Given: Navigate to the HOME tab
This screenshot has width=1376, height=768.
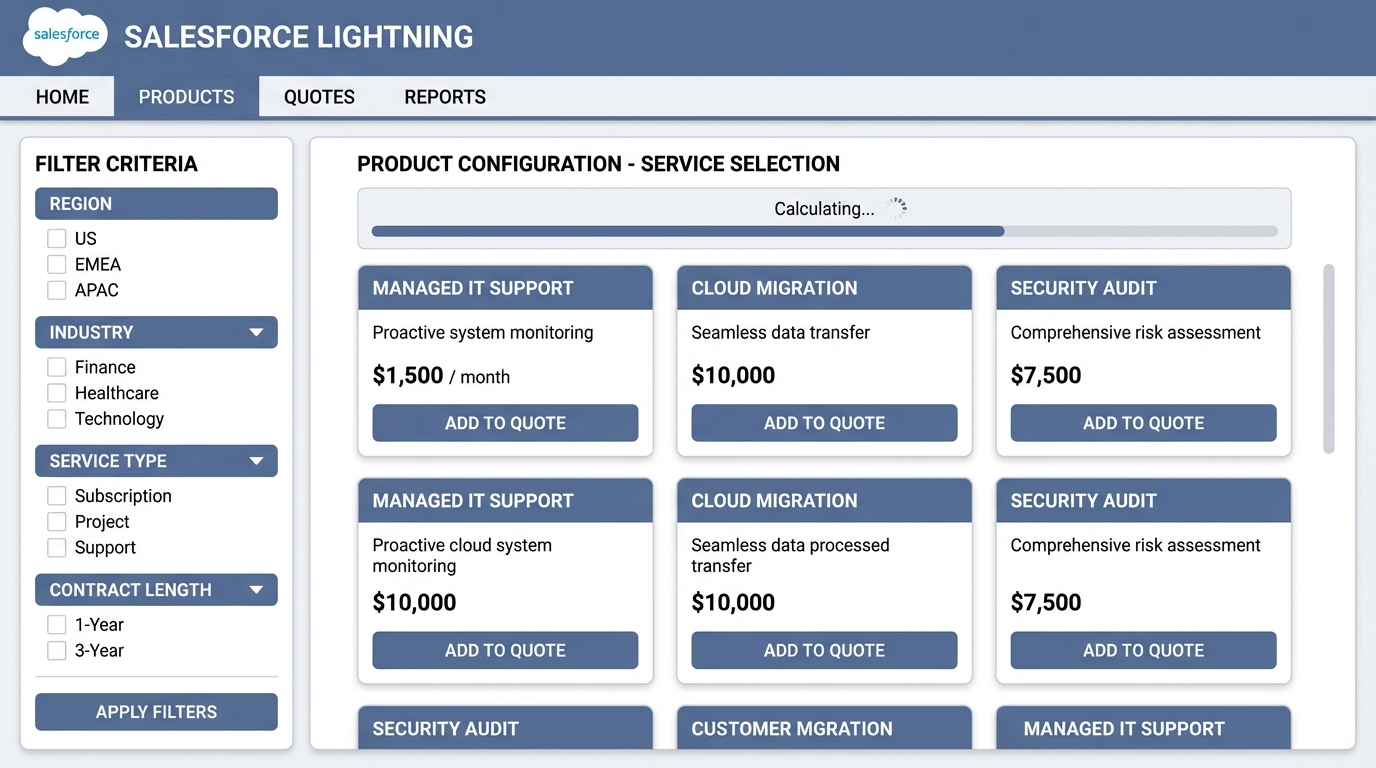Looking at the screenshot, I should tap(62, 96).
